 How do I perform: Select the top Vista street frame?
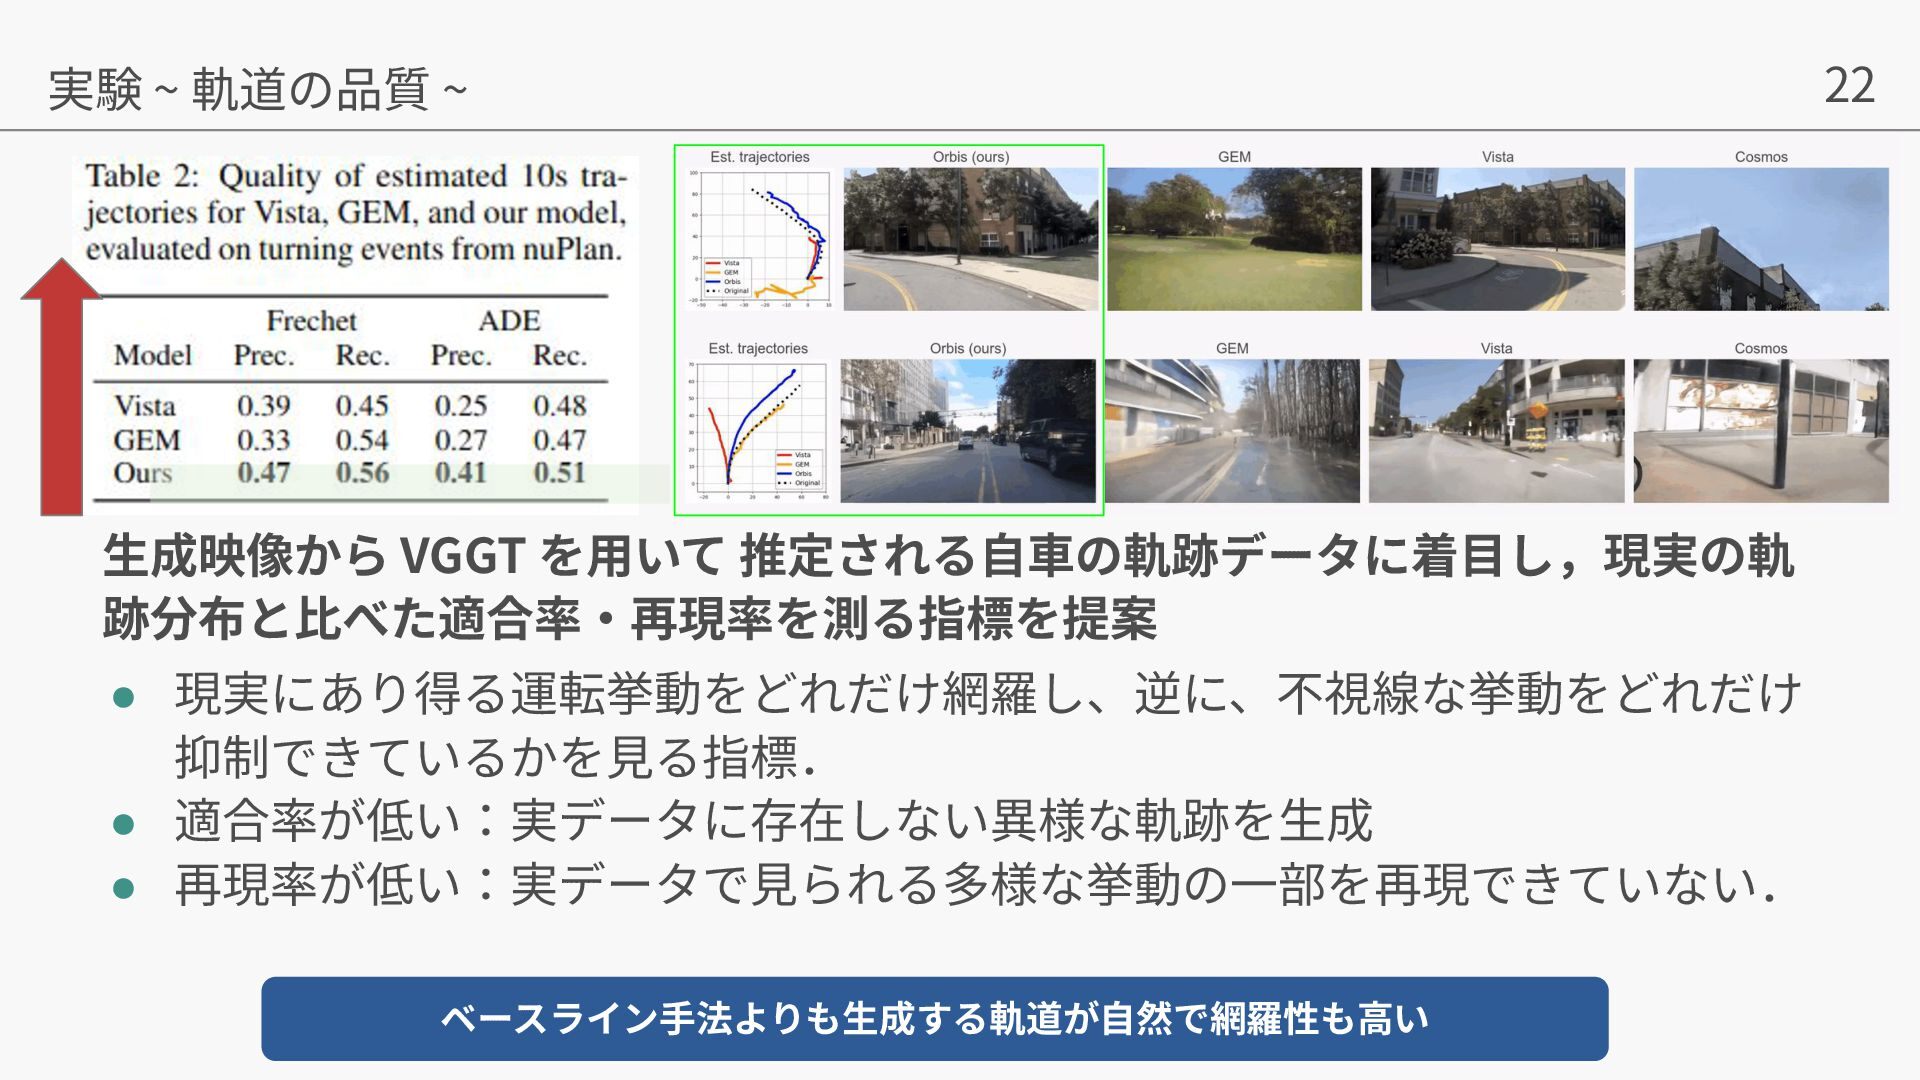coord(1497,239)
